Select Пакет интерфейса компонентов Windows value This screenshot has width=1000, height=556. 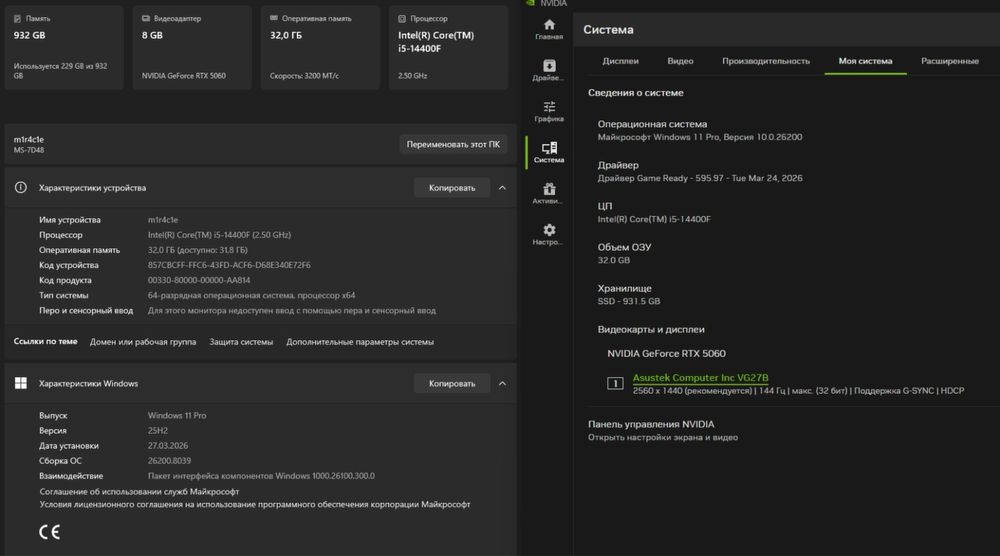pyautogui.click(x=261, y=476)
